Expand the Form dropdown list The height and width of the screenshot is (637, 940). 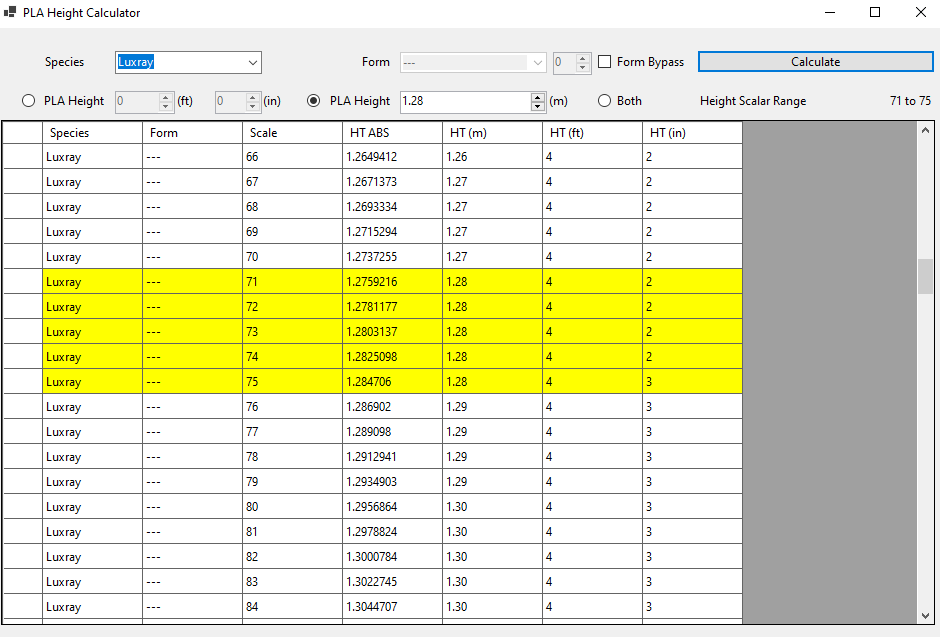coord(538,63)
